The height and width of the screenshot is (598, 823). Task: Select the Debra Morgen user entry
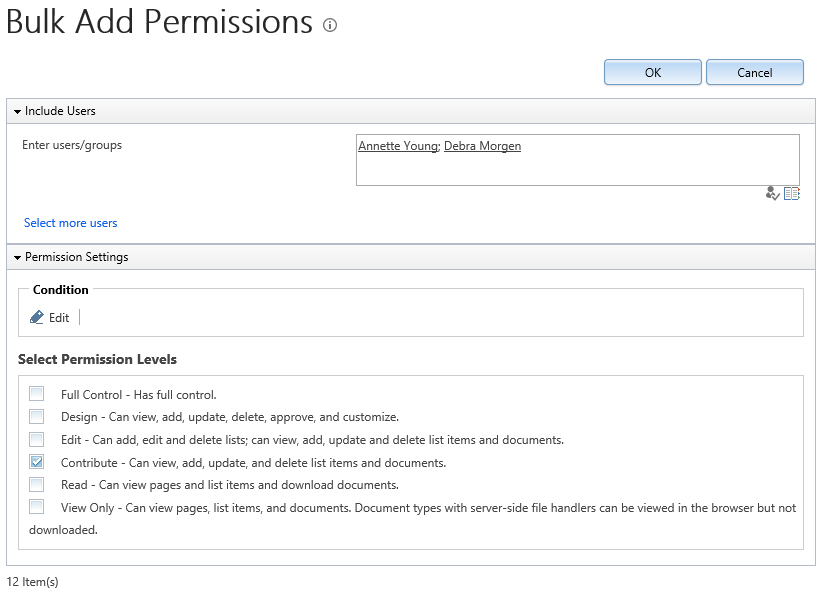(x=482, y=145)
